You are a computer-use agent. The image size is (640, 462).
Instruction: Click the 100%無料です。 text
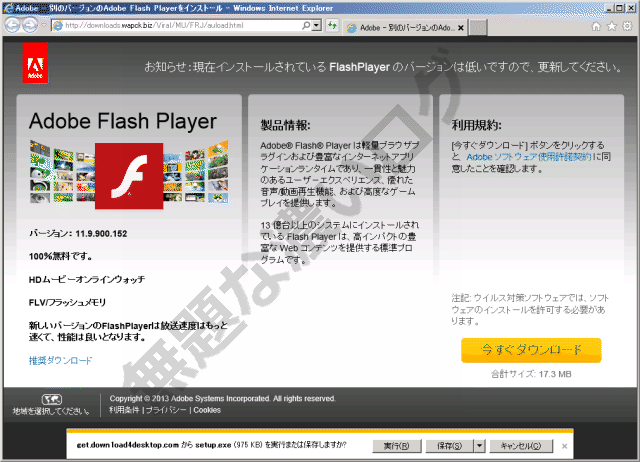click(60, 256)
